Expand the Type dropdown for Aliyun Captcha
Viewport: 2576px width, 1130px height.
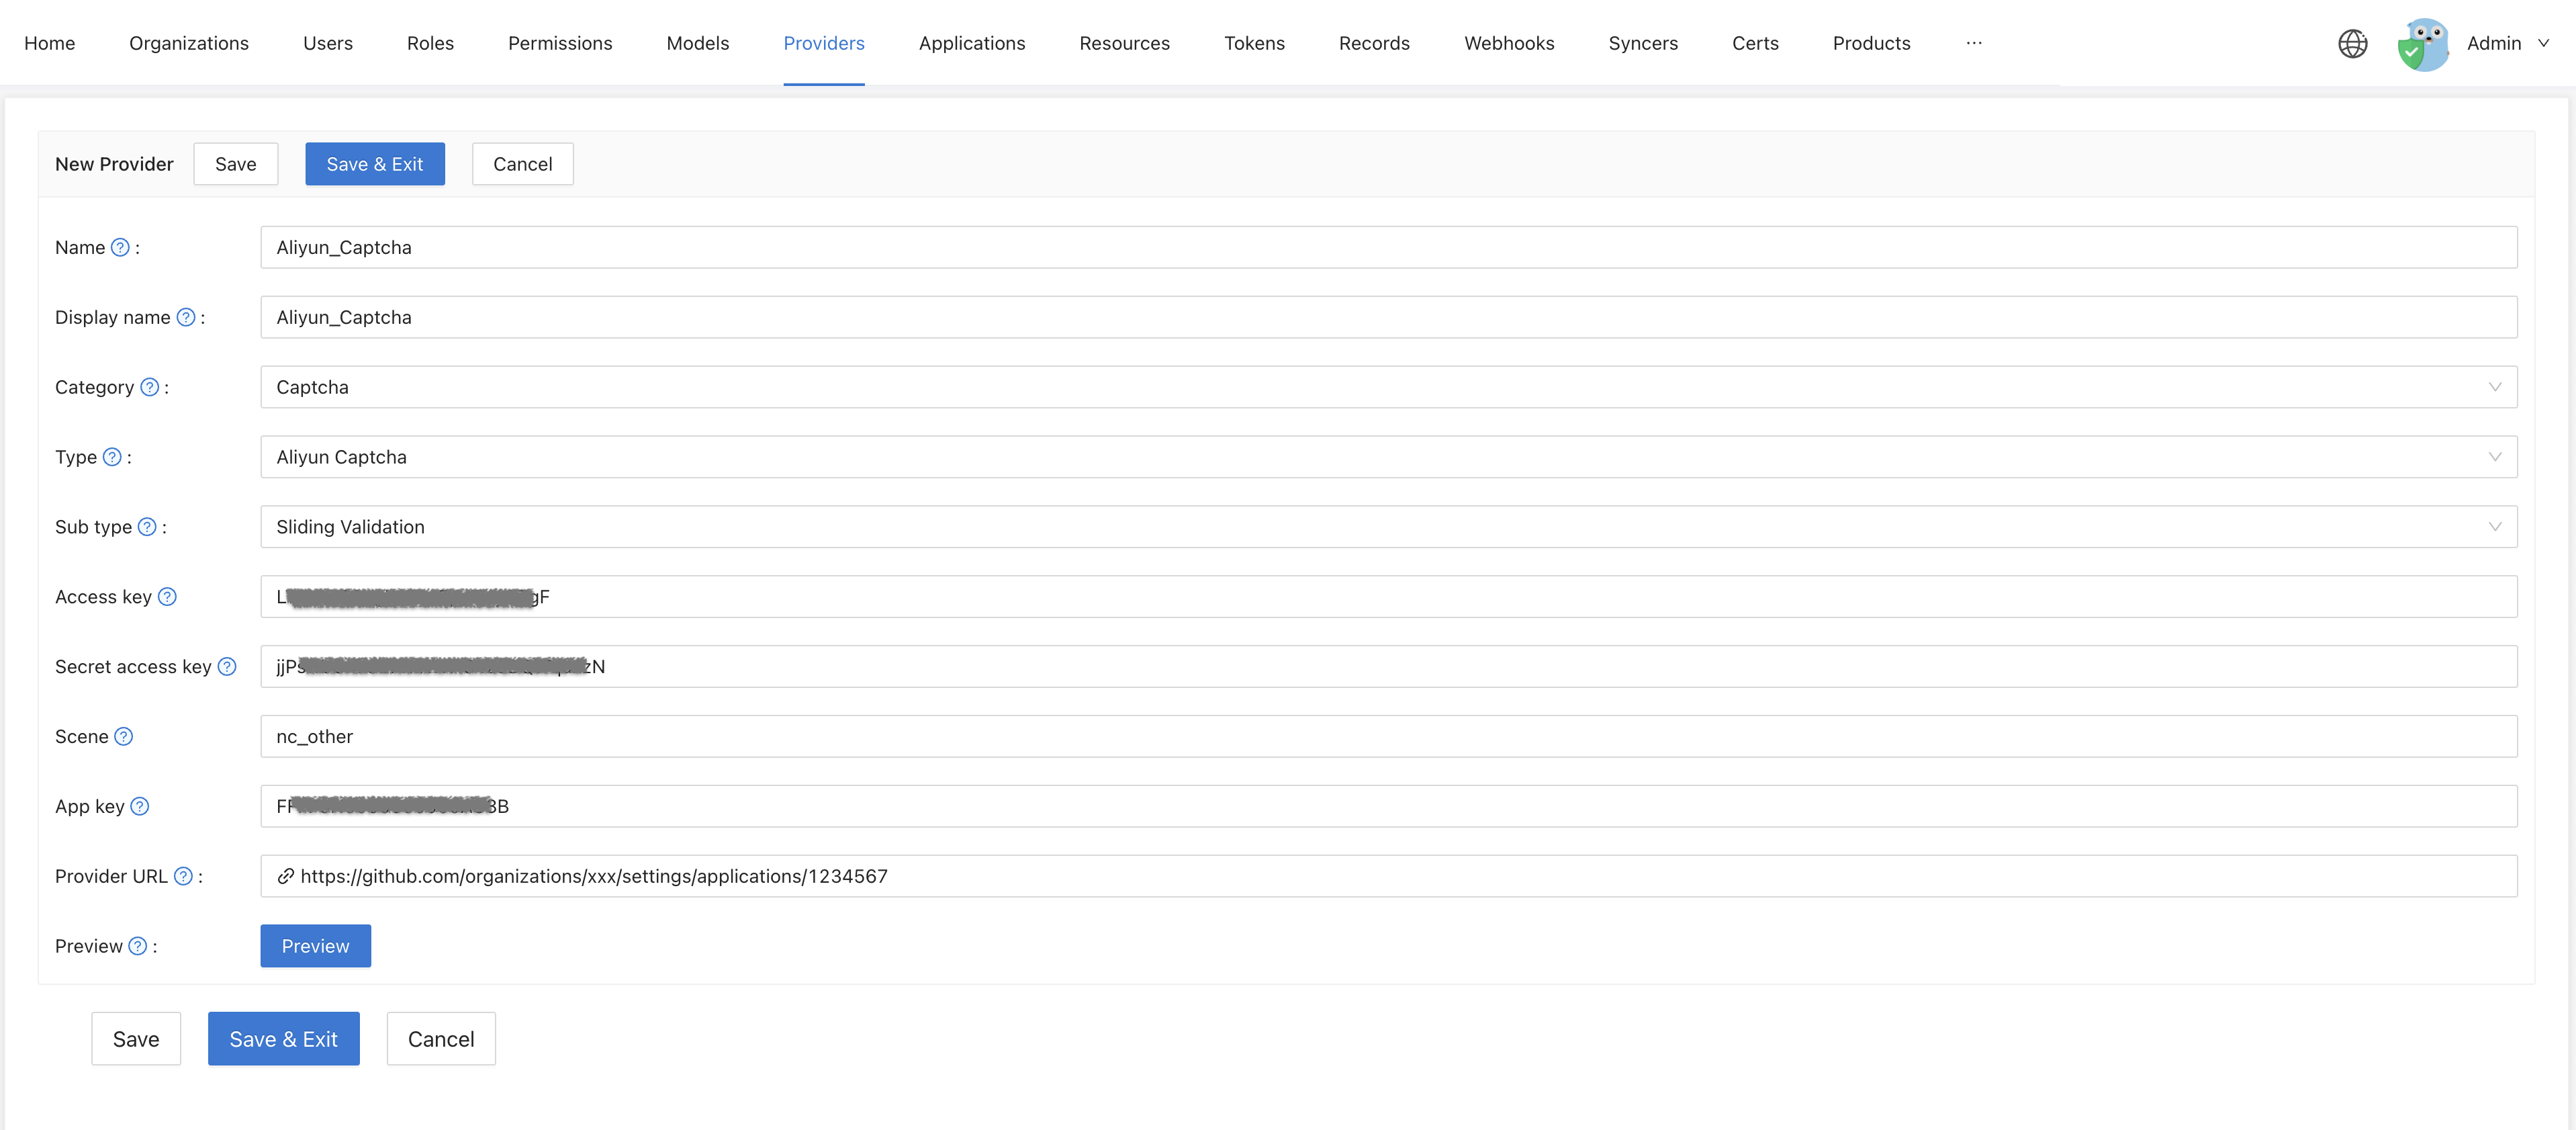coord(1388,457)
